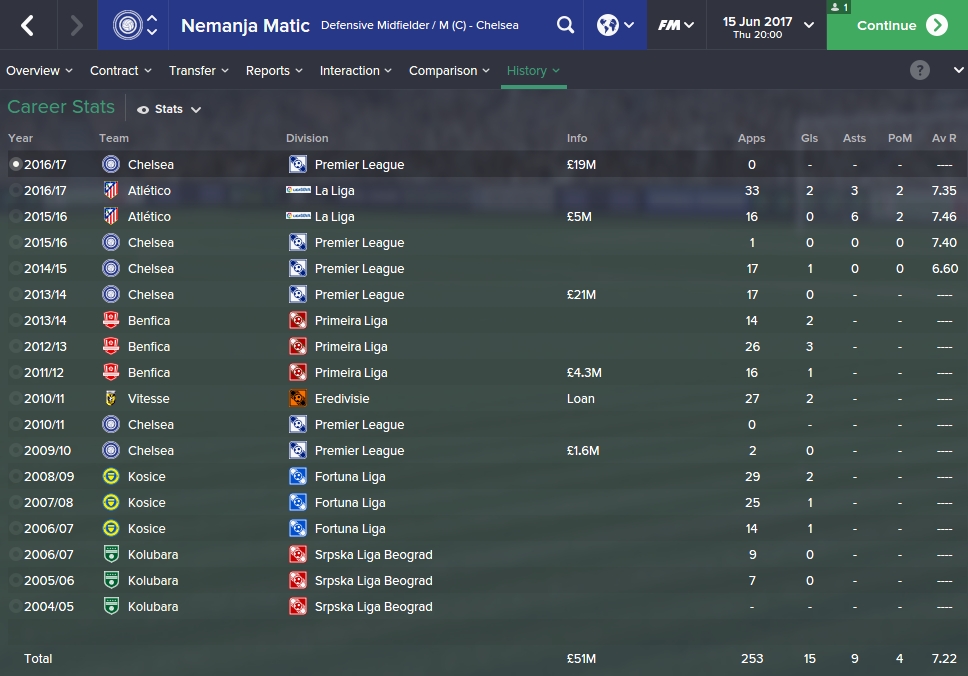Viewport: 968px width, 676px height.
Task: Click Atlético badge in 2016/17 row
Action: click(111, 190)
